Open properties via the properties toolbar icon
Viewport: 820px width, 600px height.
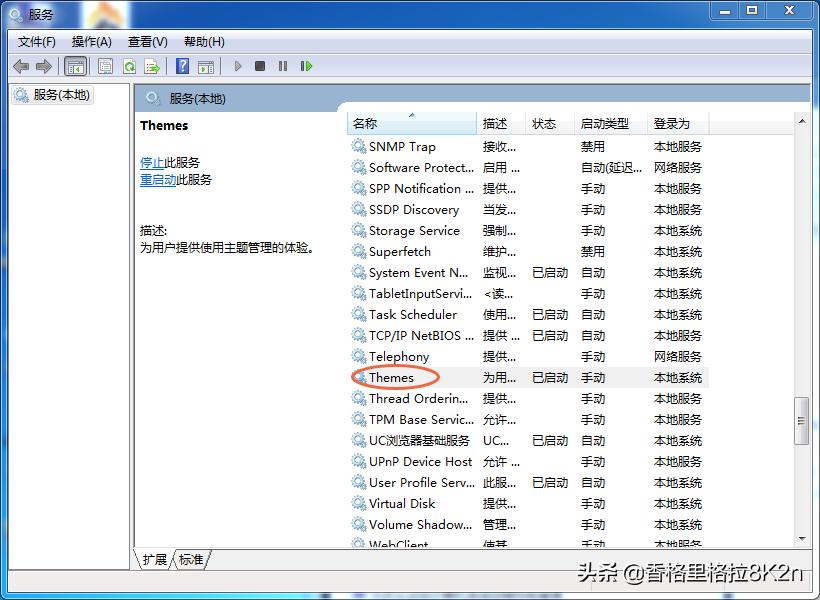105,66
